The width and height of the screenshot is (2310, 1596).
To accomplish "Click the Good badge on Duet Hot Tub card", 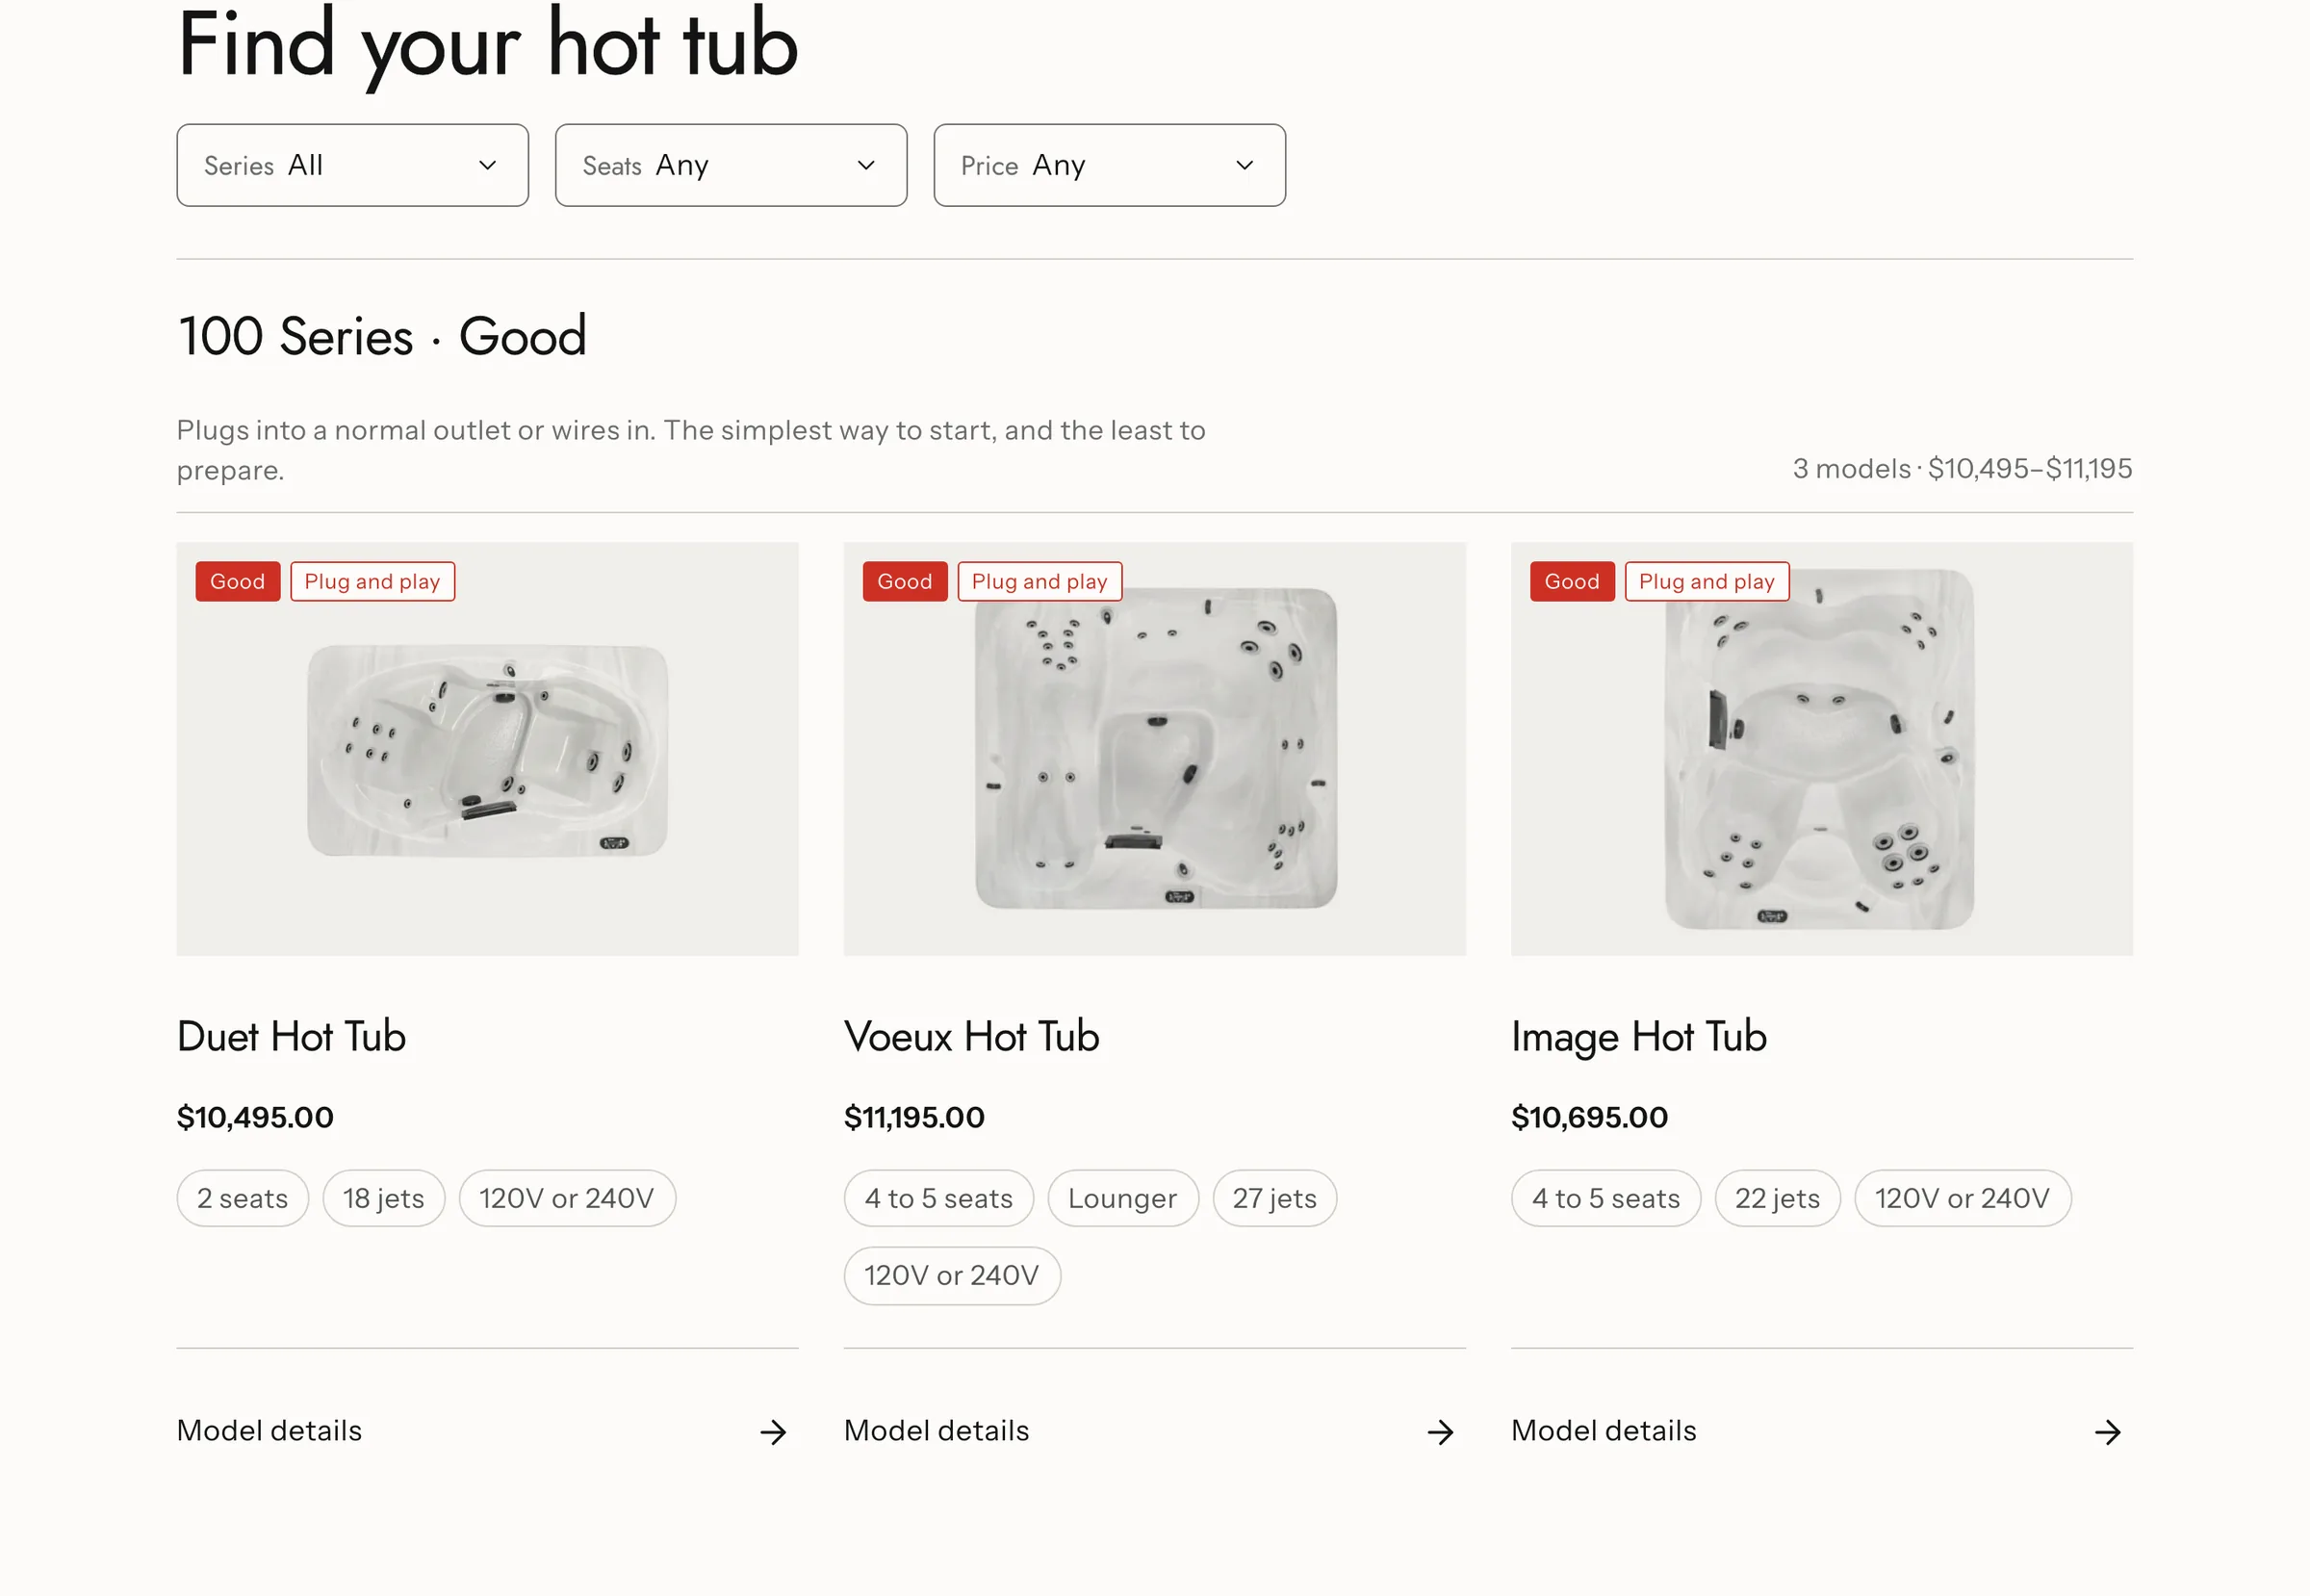I will click(238, 582).
